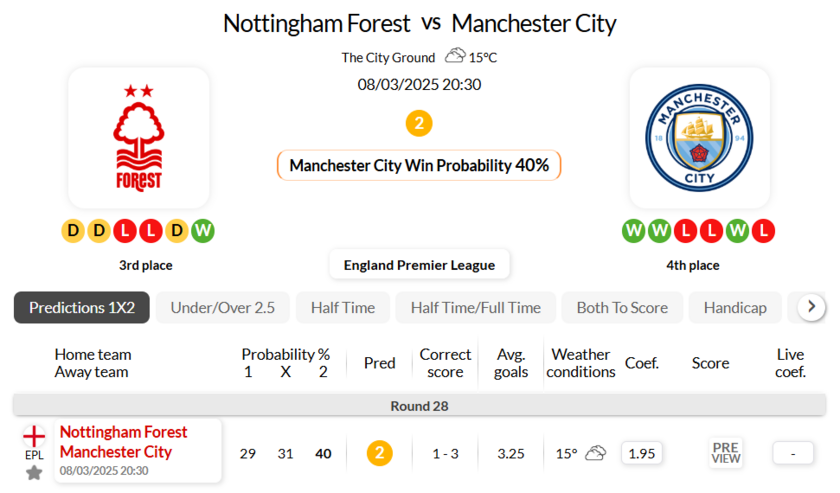Click the cloud icon in weather conditions column
Viewport: 840px width, 493px height.
(596, 453)
